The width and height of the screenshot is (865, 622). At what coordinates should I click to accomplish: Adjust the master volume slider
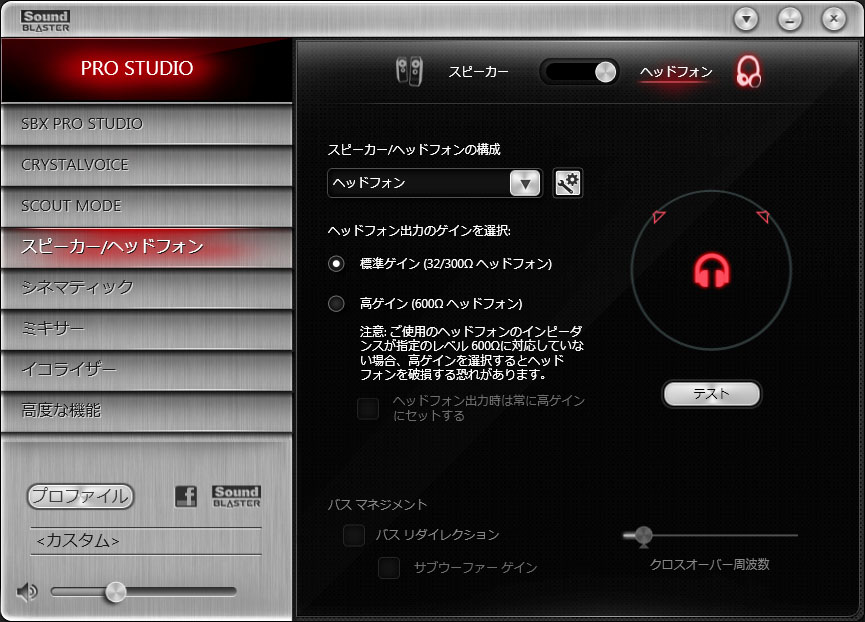[116, 592]
